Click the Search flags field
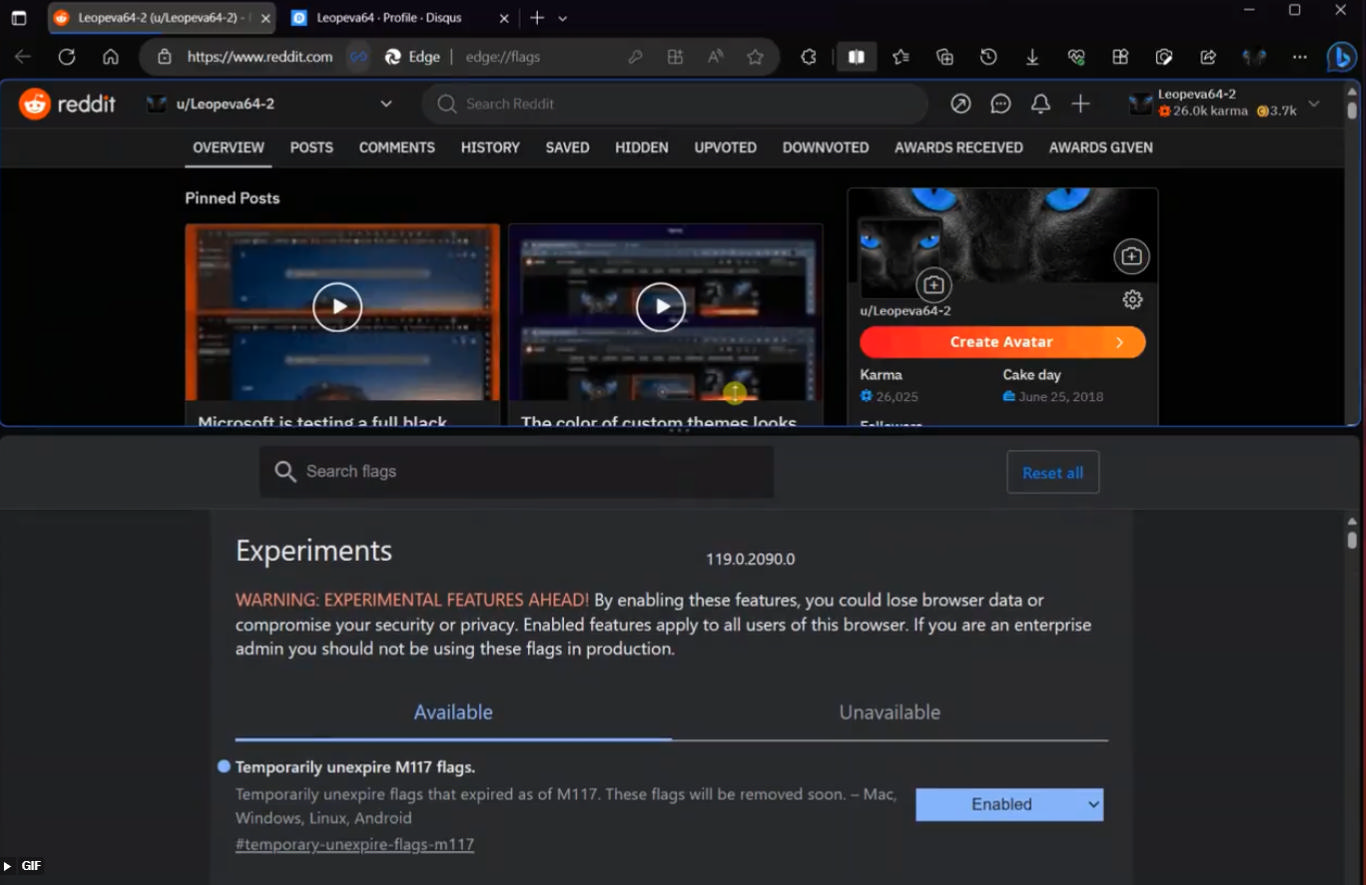This screenshot has height=885, width=1366. click(516, 472)
